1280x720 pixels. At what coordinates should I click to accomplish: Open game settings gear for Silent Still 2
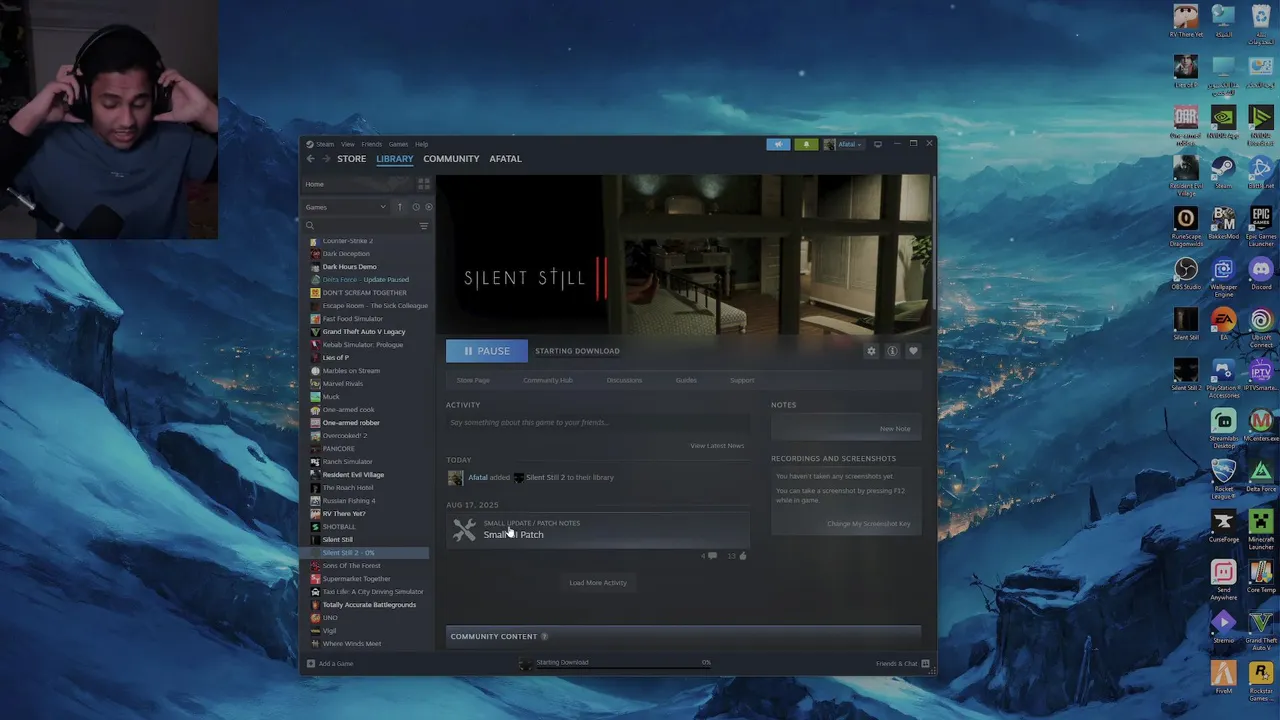click(x=871, y=351)
